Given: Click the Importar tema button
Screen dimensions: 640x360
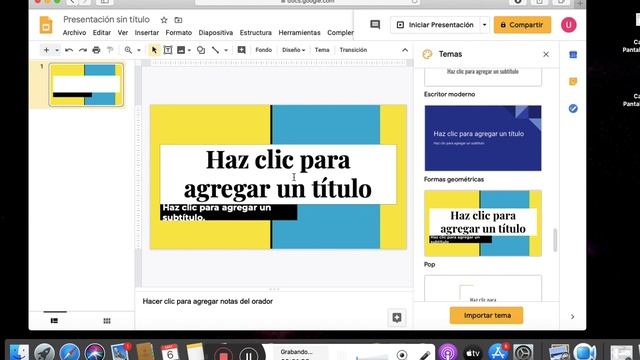Looking at the screenshot, I should coord(487,316).
